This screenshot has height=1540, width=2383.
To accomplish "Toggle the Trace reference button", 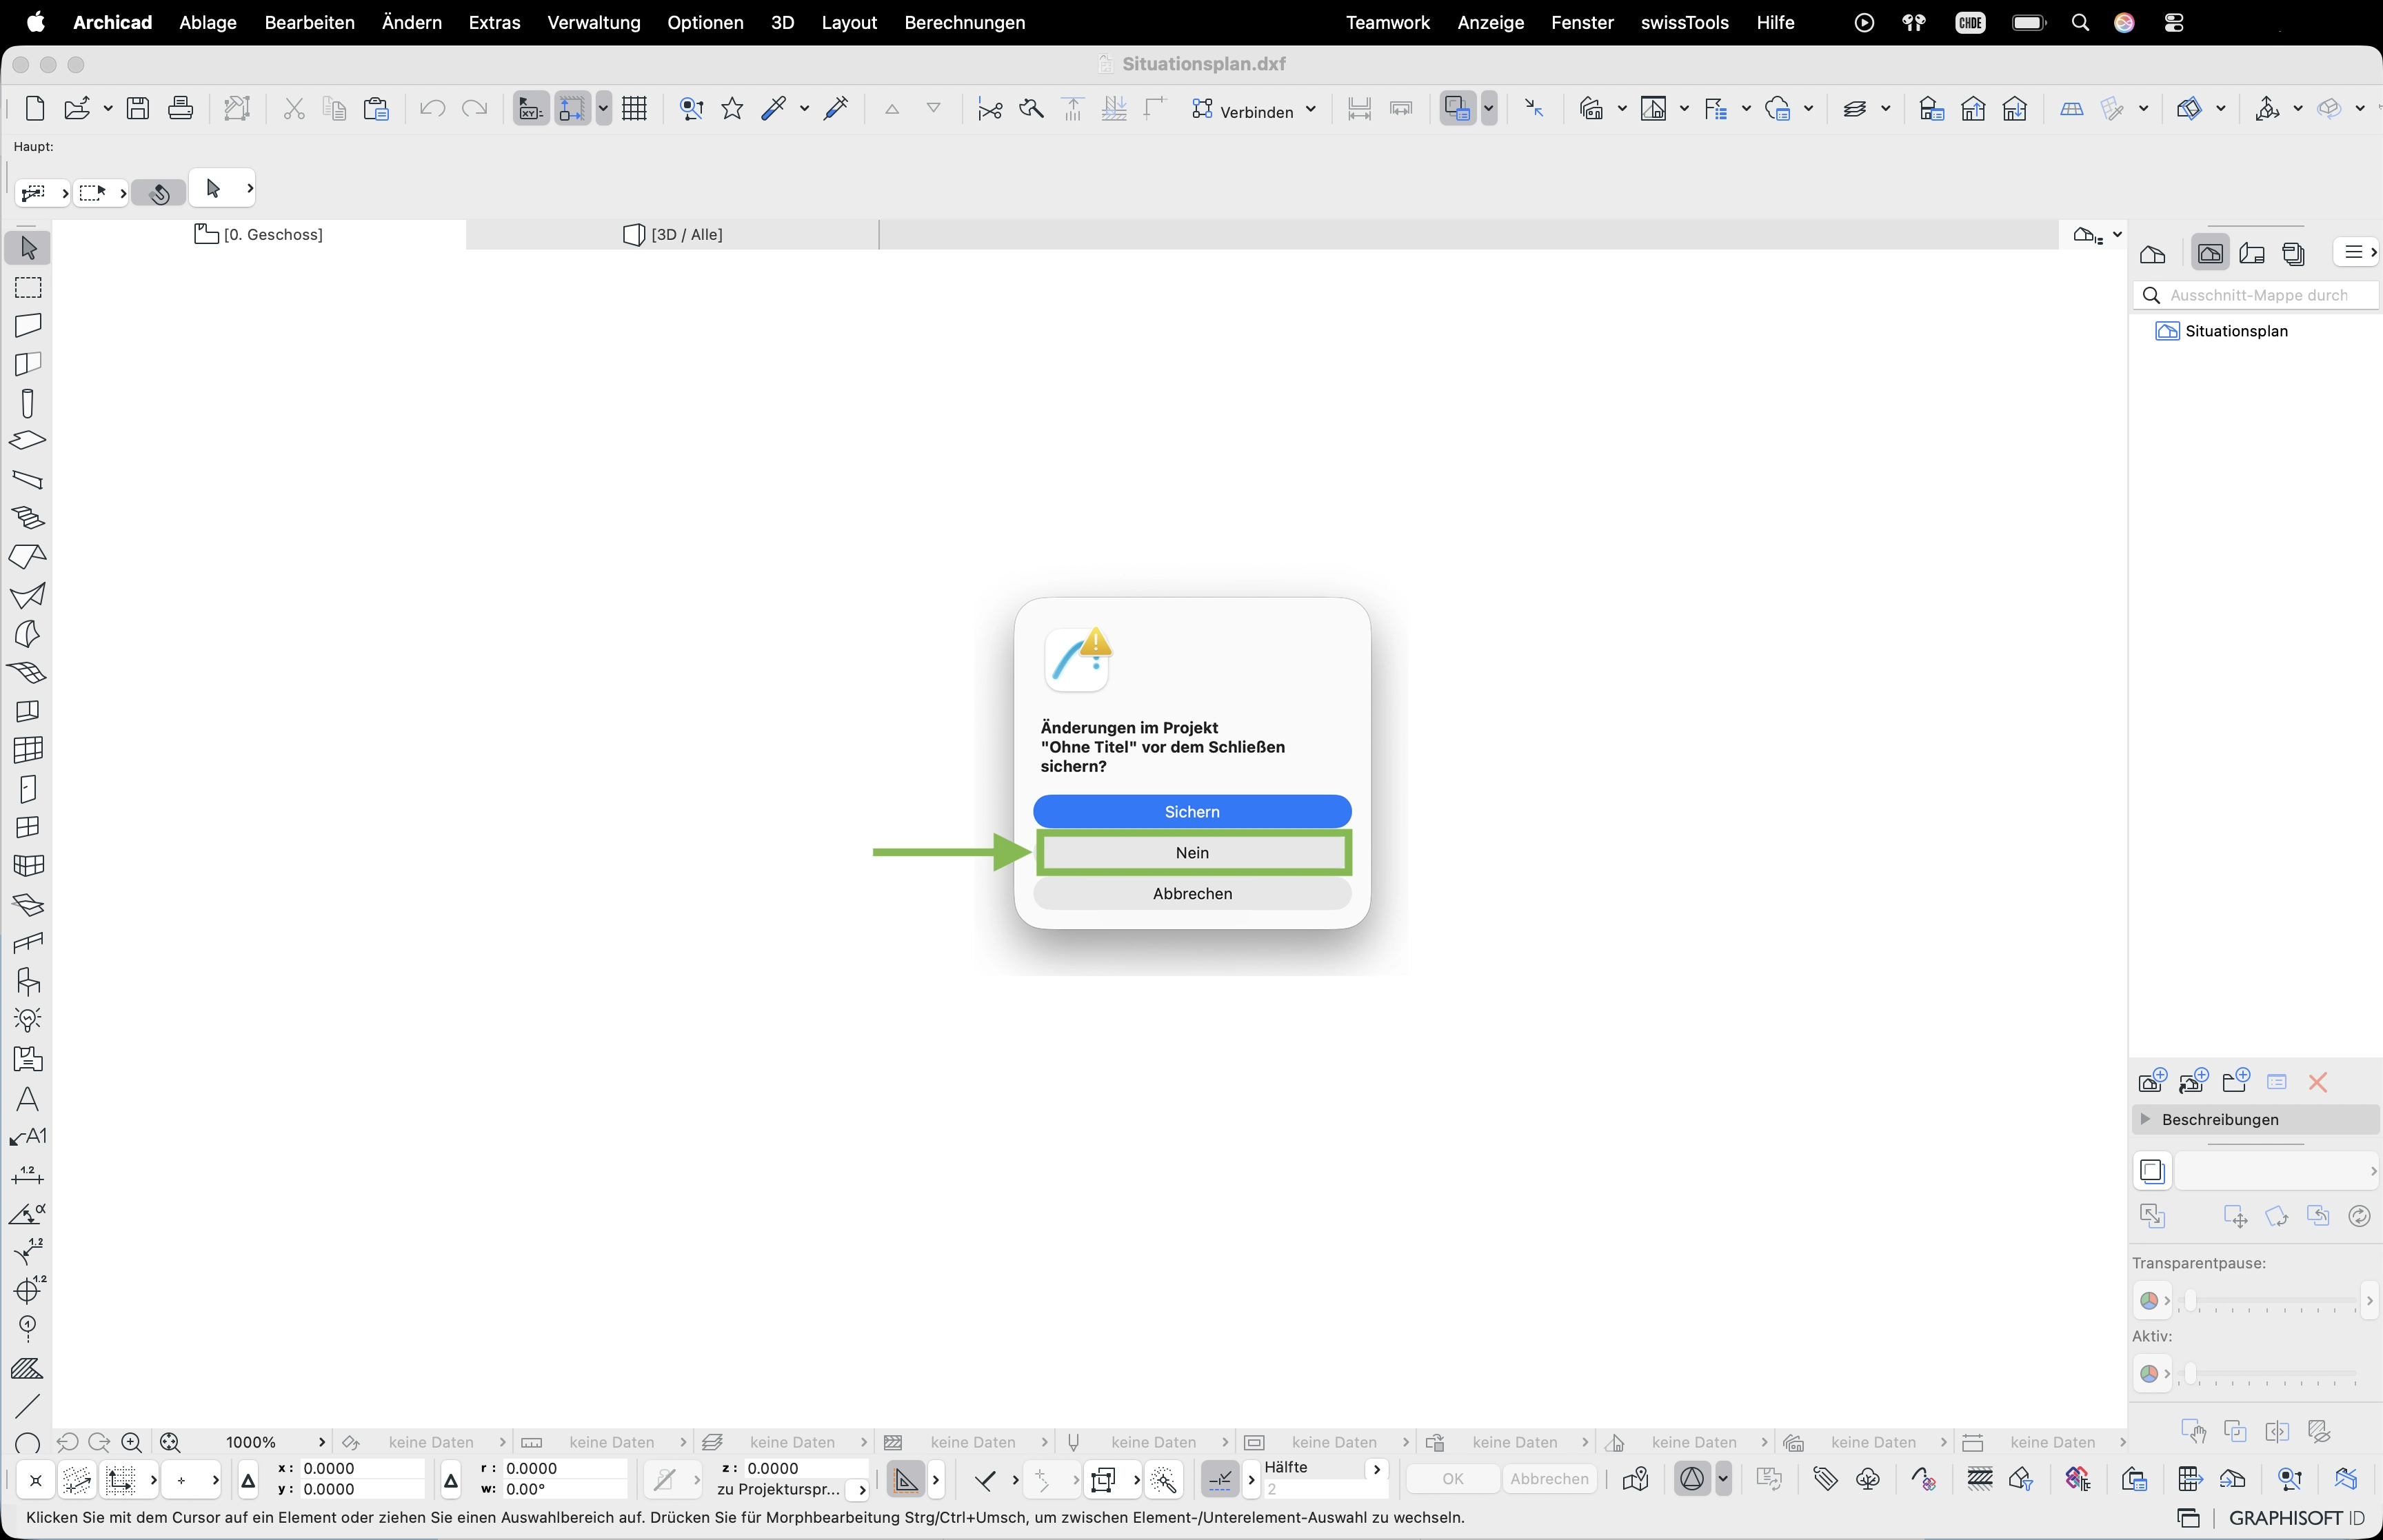I will (1458, 108).
